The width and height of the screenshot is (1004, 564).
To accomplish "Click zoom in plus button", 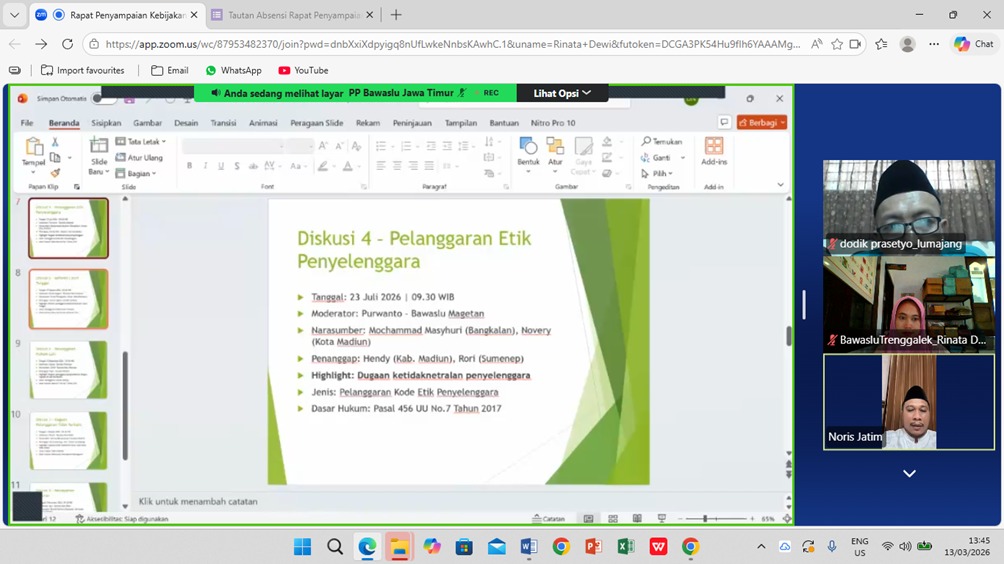I will [752, 519].
